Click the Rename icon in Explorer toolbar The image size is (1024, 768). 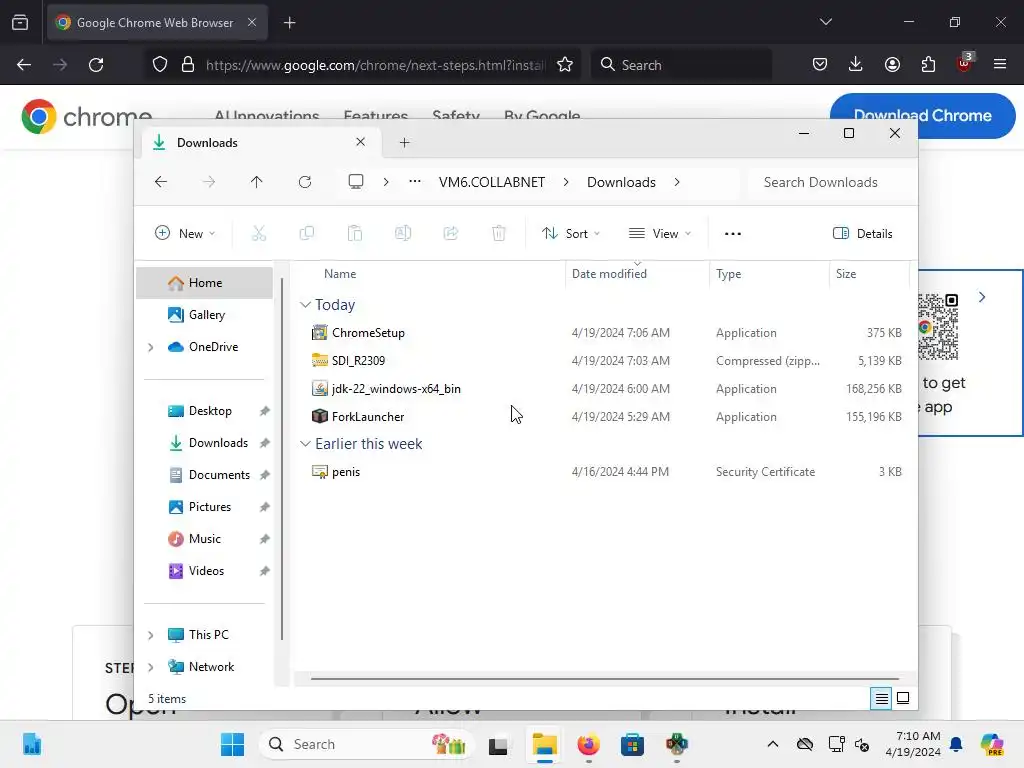[403, 233]
